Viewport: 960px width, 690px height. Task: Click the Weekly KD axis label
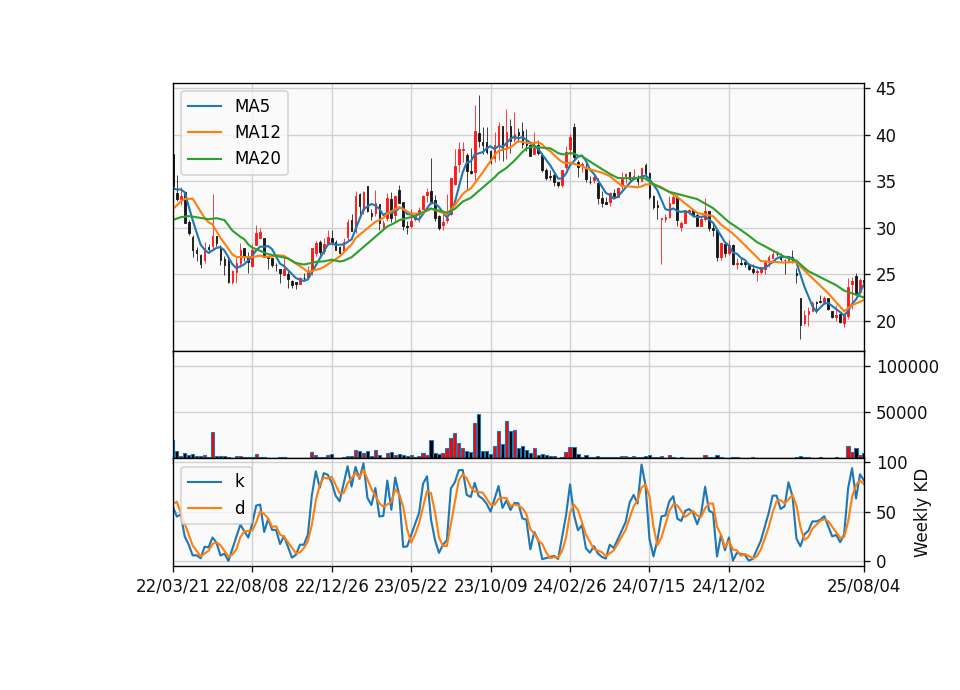pyautogui.click(x=921, y=513)
